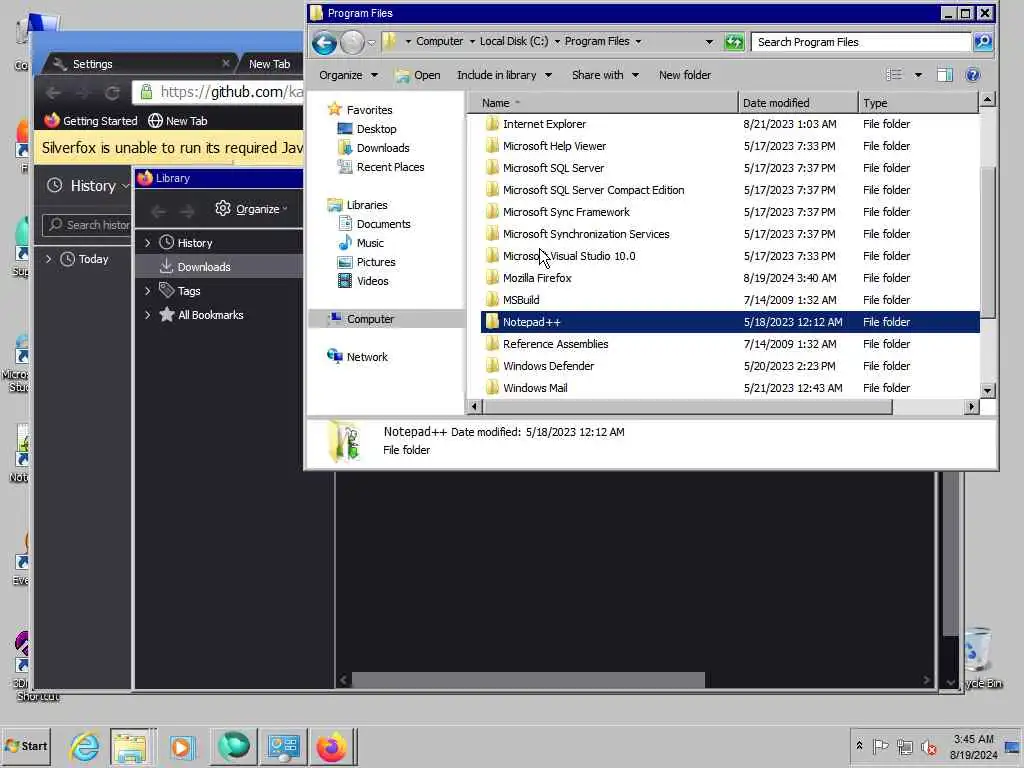Reload the page in the browser
Image resolution: width=1024 pixels, height=768 pixels.
point(112,93)
